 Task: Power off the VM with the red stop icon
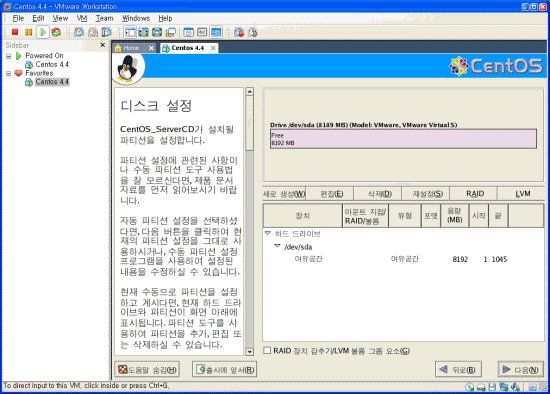15,32
